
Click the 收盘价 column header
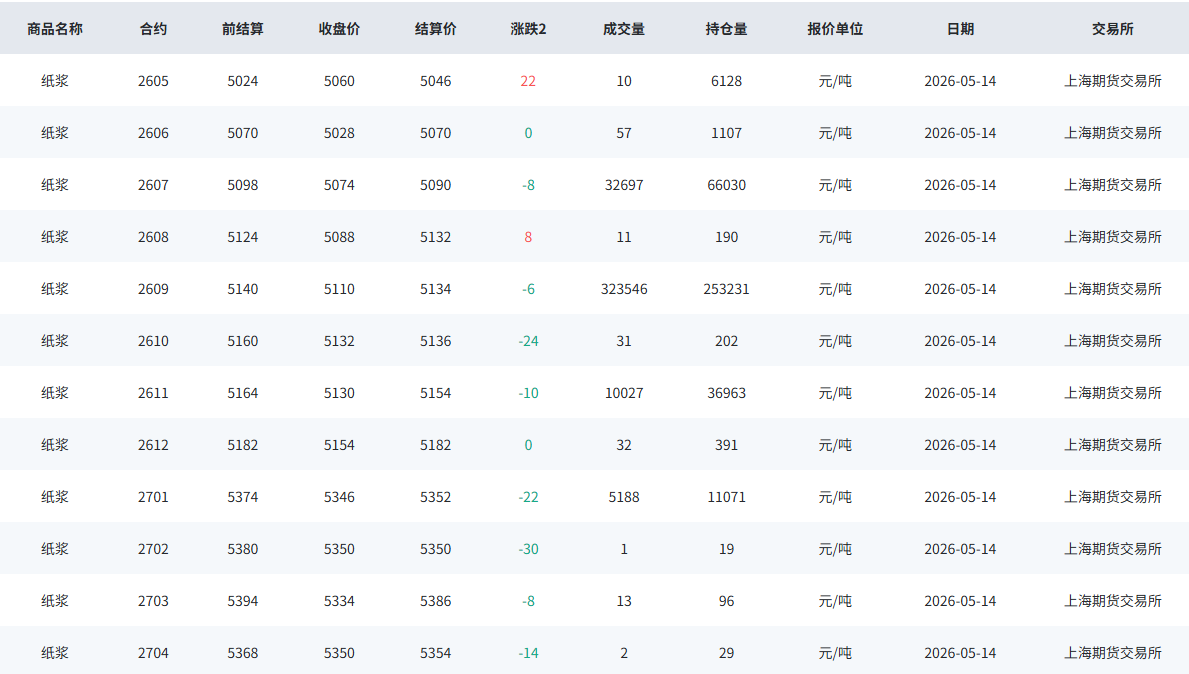(x=339, y=29)
